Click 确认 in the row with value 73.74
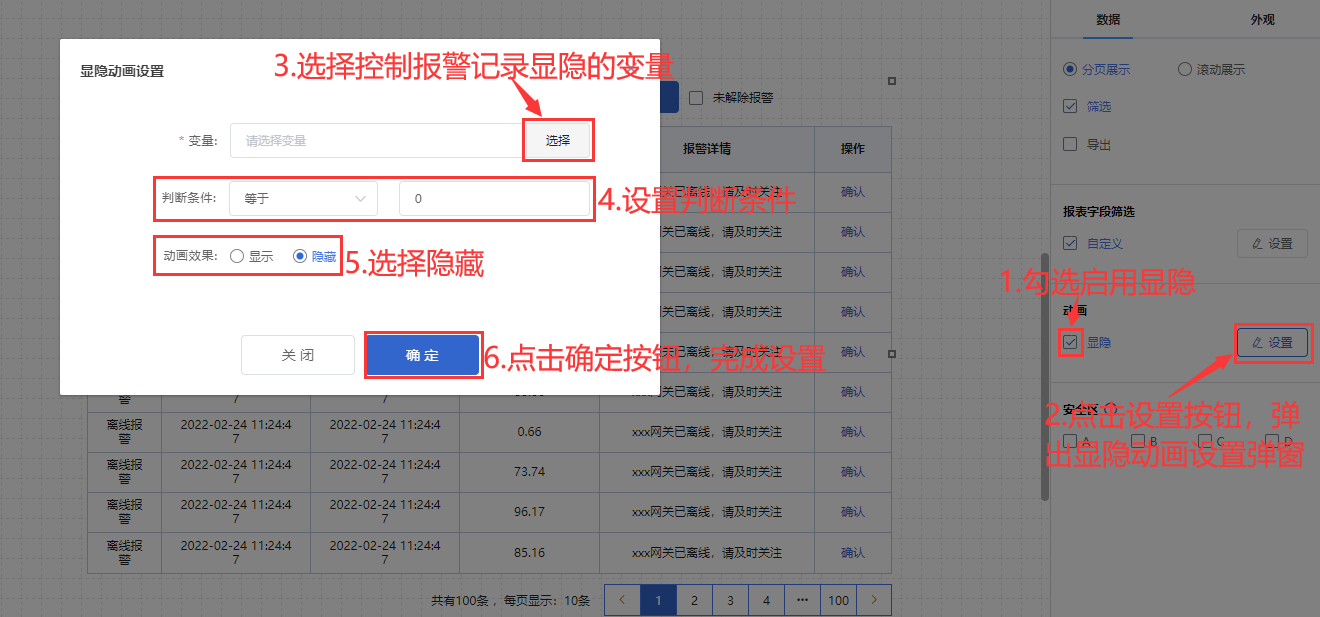Viewport: 1320px width, 617px height. pyautogui.click(x=853, y=472)
